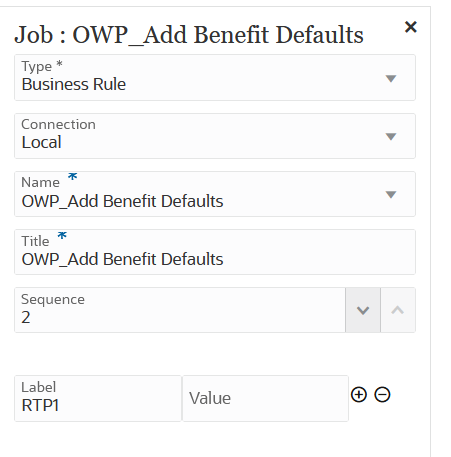Viewport: 451px width, 457px height.
Task: Increase Sequence with the up chevron
Action: pyautogui.click(x=398, y=310)
